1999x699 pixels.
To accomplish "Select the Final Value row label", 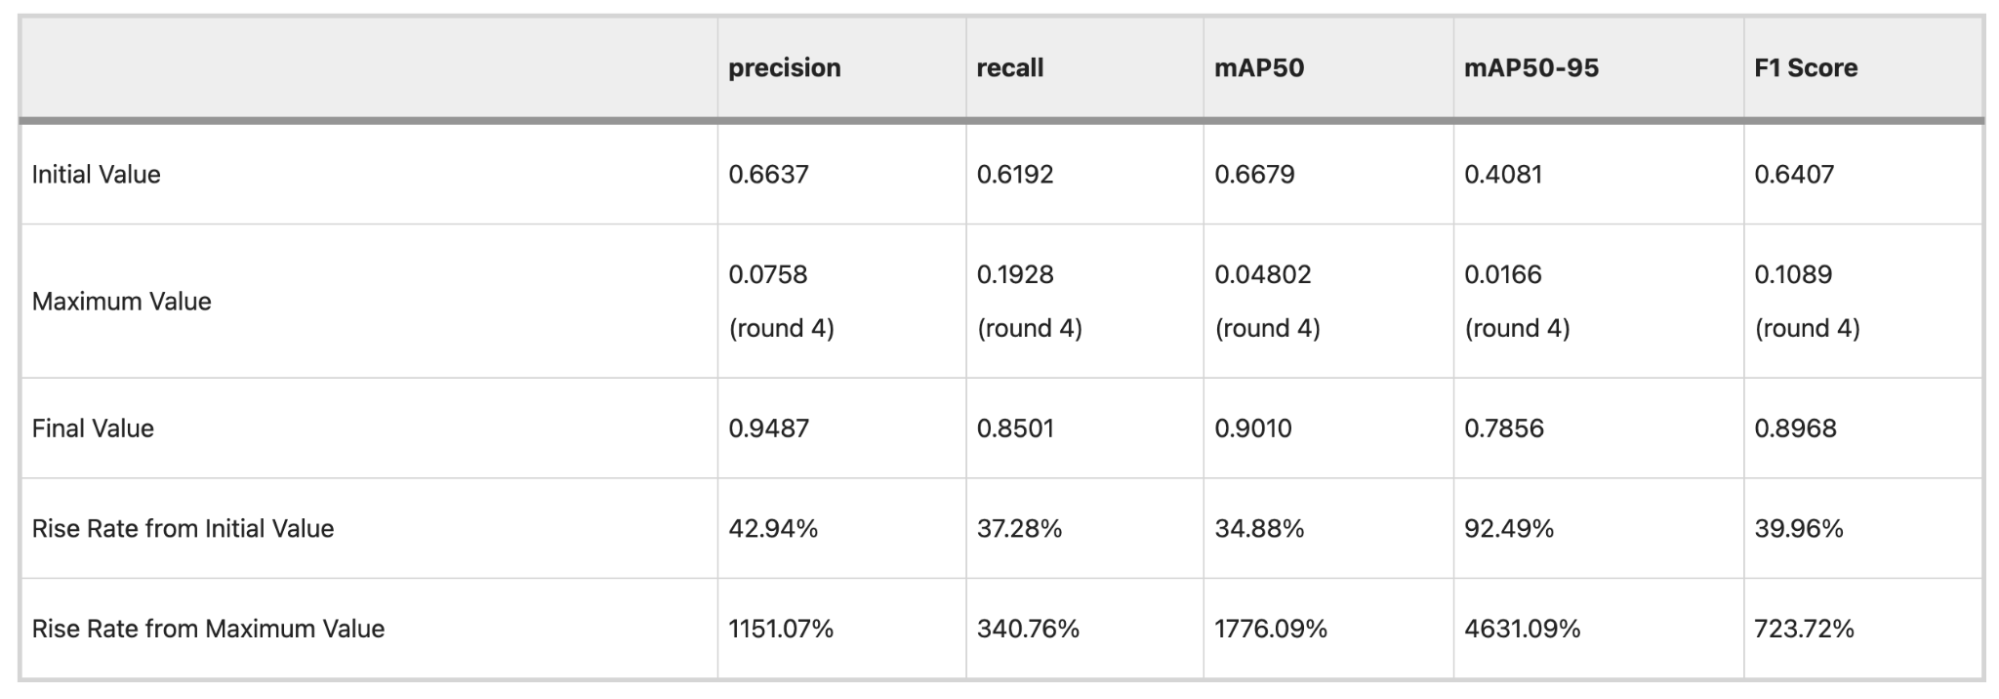I will (x=93, y=428).
